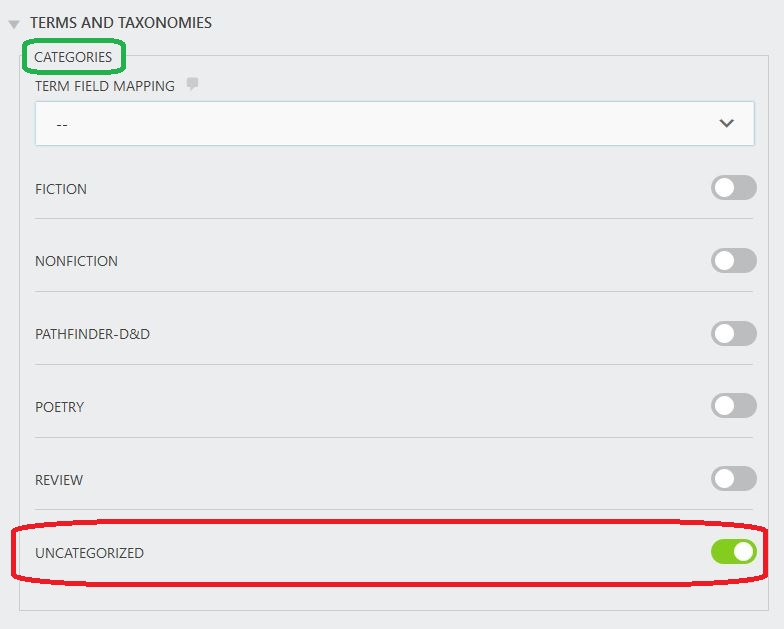This screenshot has height=629, width=784.
Task: Select the Pathfinder-D&D label text
Action: click(x=92, y=334)
